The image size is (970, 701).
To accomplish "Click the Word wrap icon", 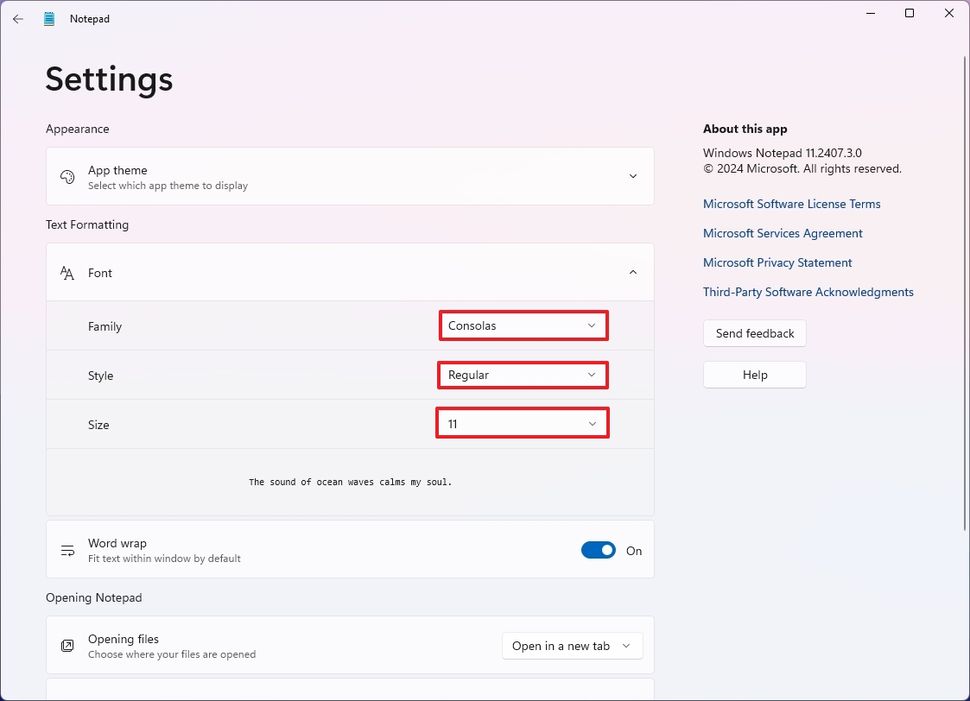I will coord(67,549).
